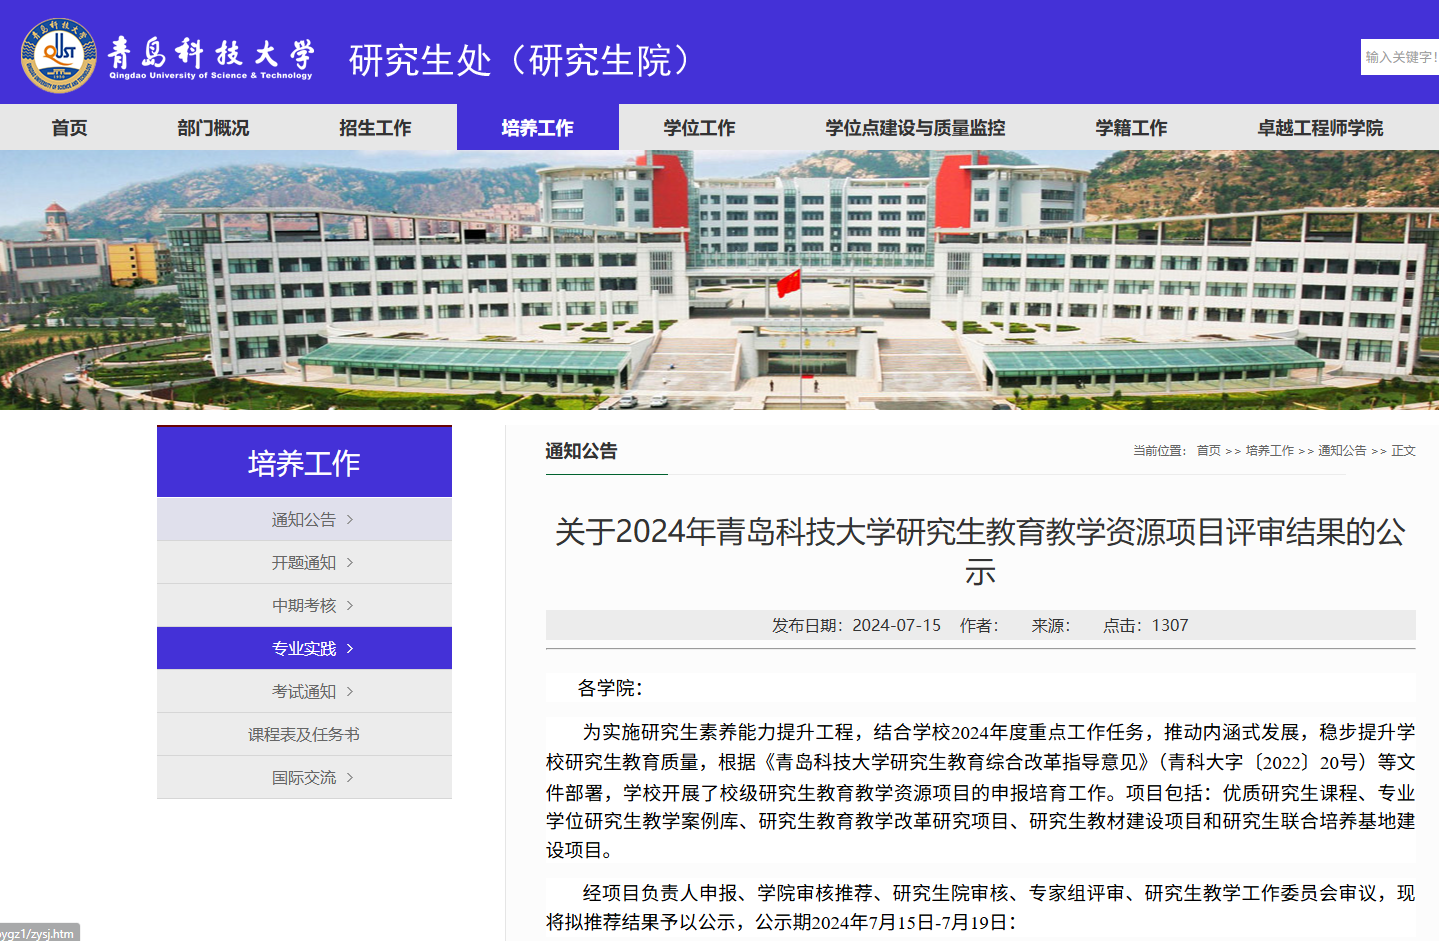Click the 培养工作 breadcrumb link
The width and height of the screenshot is (1439, 941).
[1270, 451]
